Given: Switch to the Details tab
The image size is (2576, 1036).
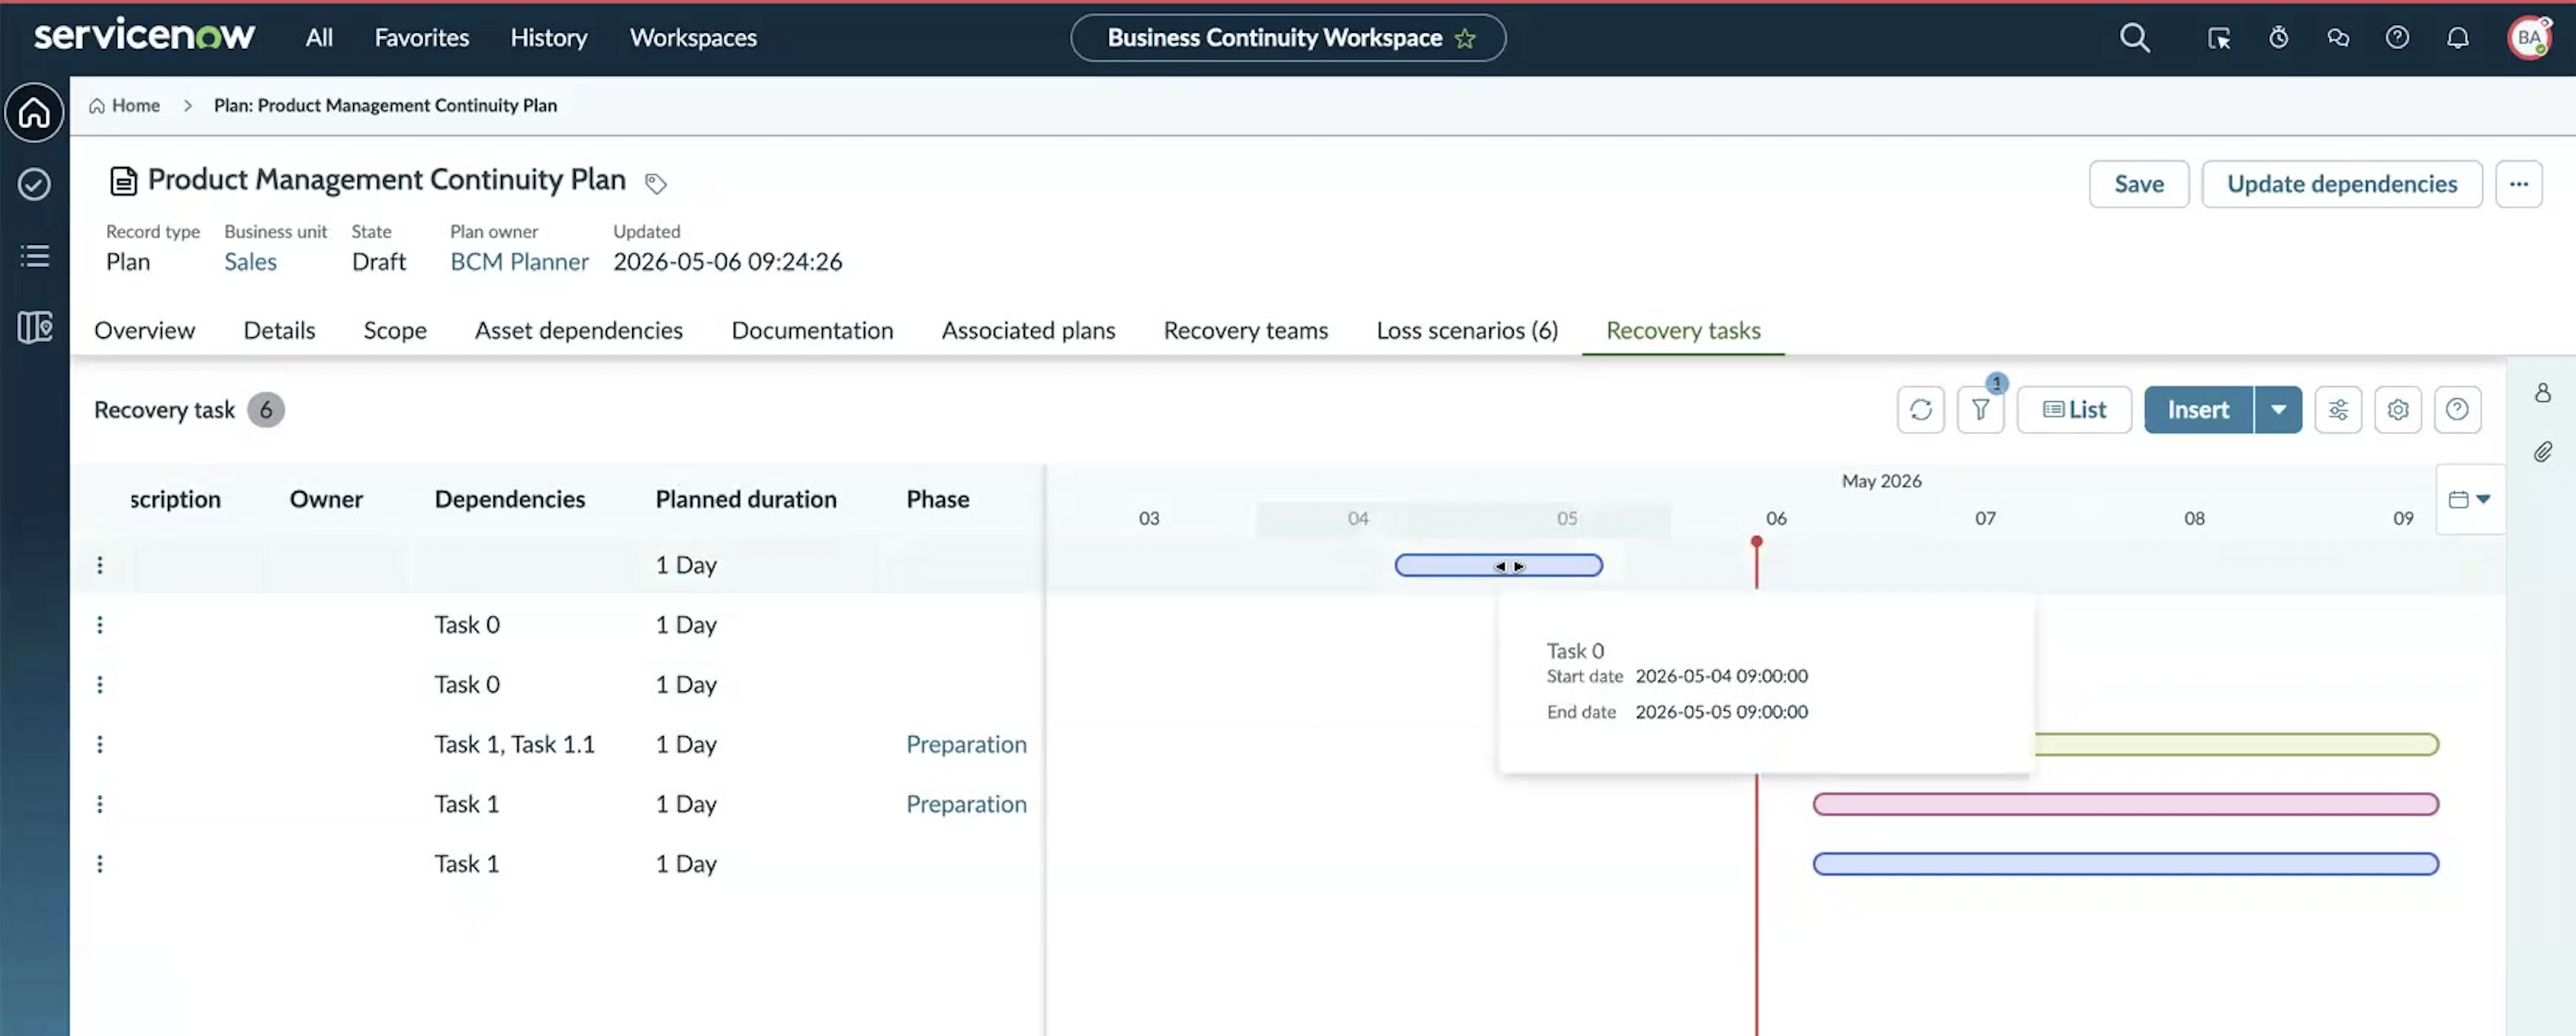Looking at the screenshot, I should point(279,331).
